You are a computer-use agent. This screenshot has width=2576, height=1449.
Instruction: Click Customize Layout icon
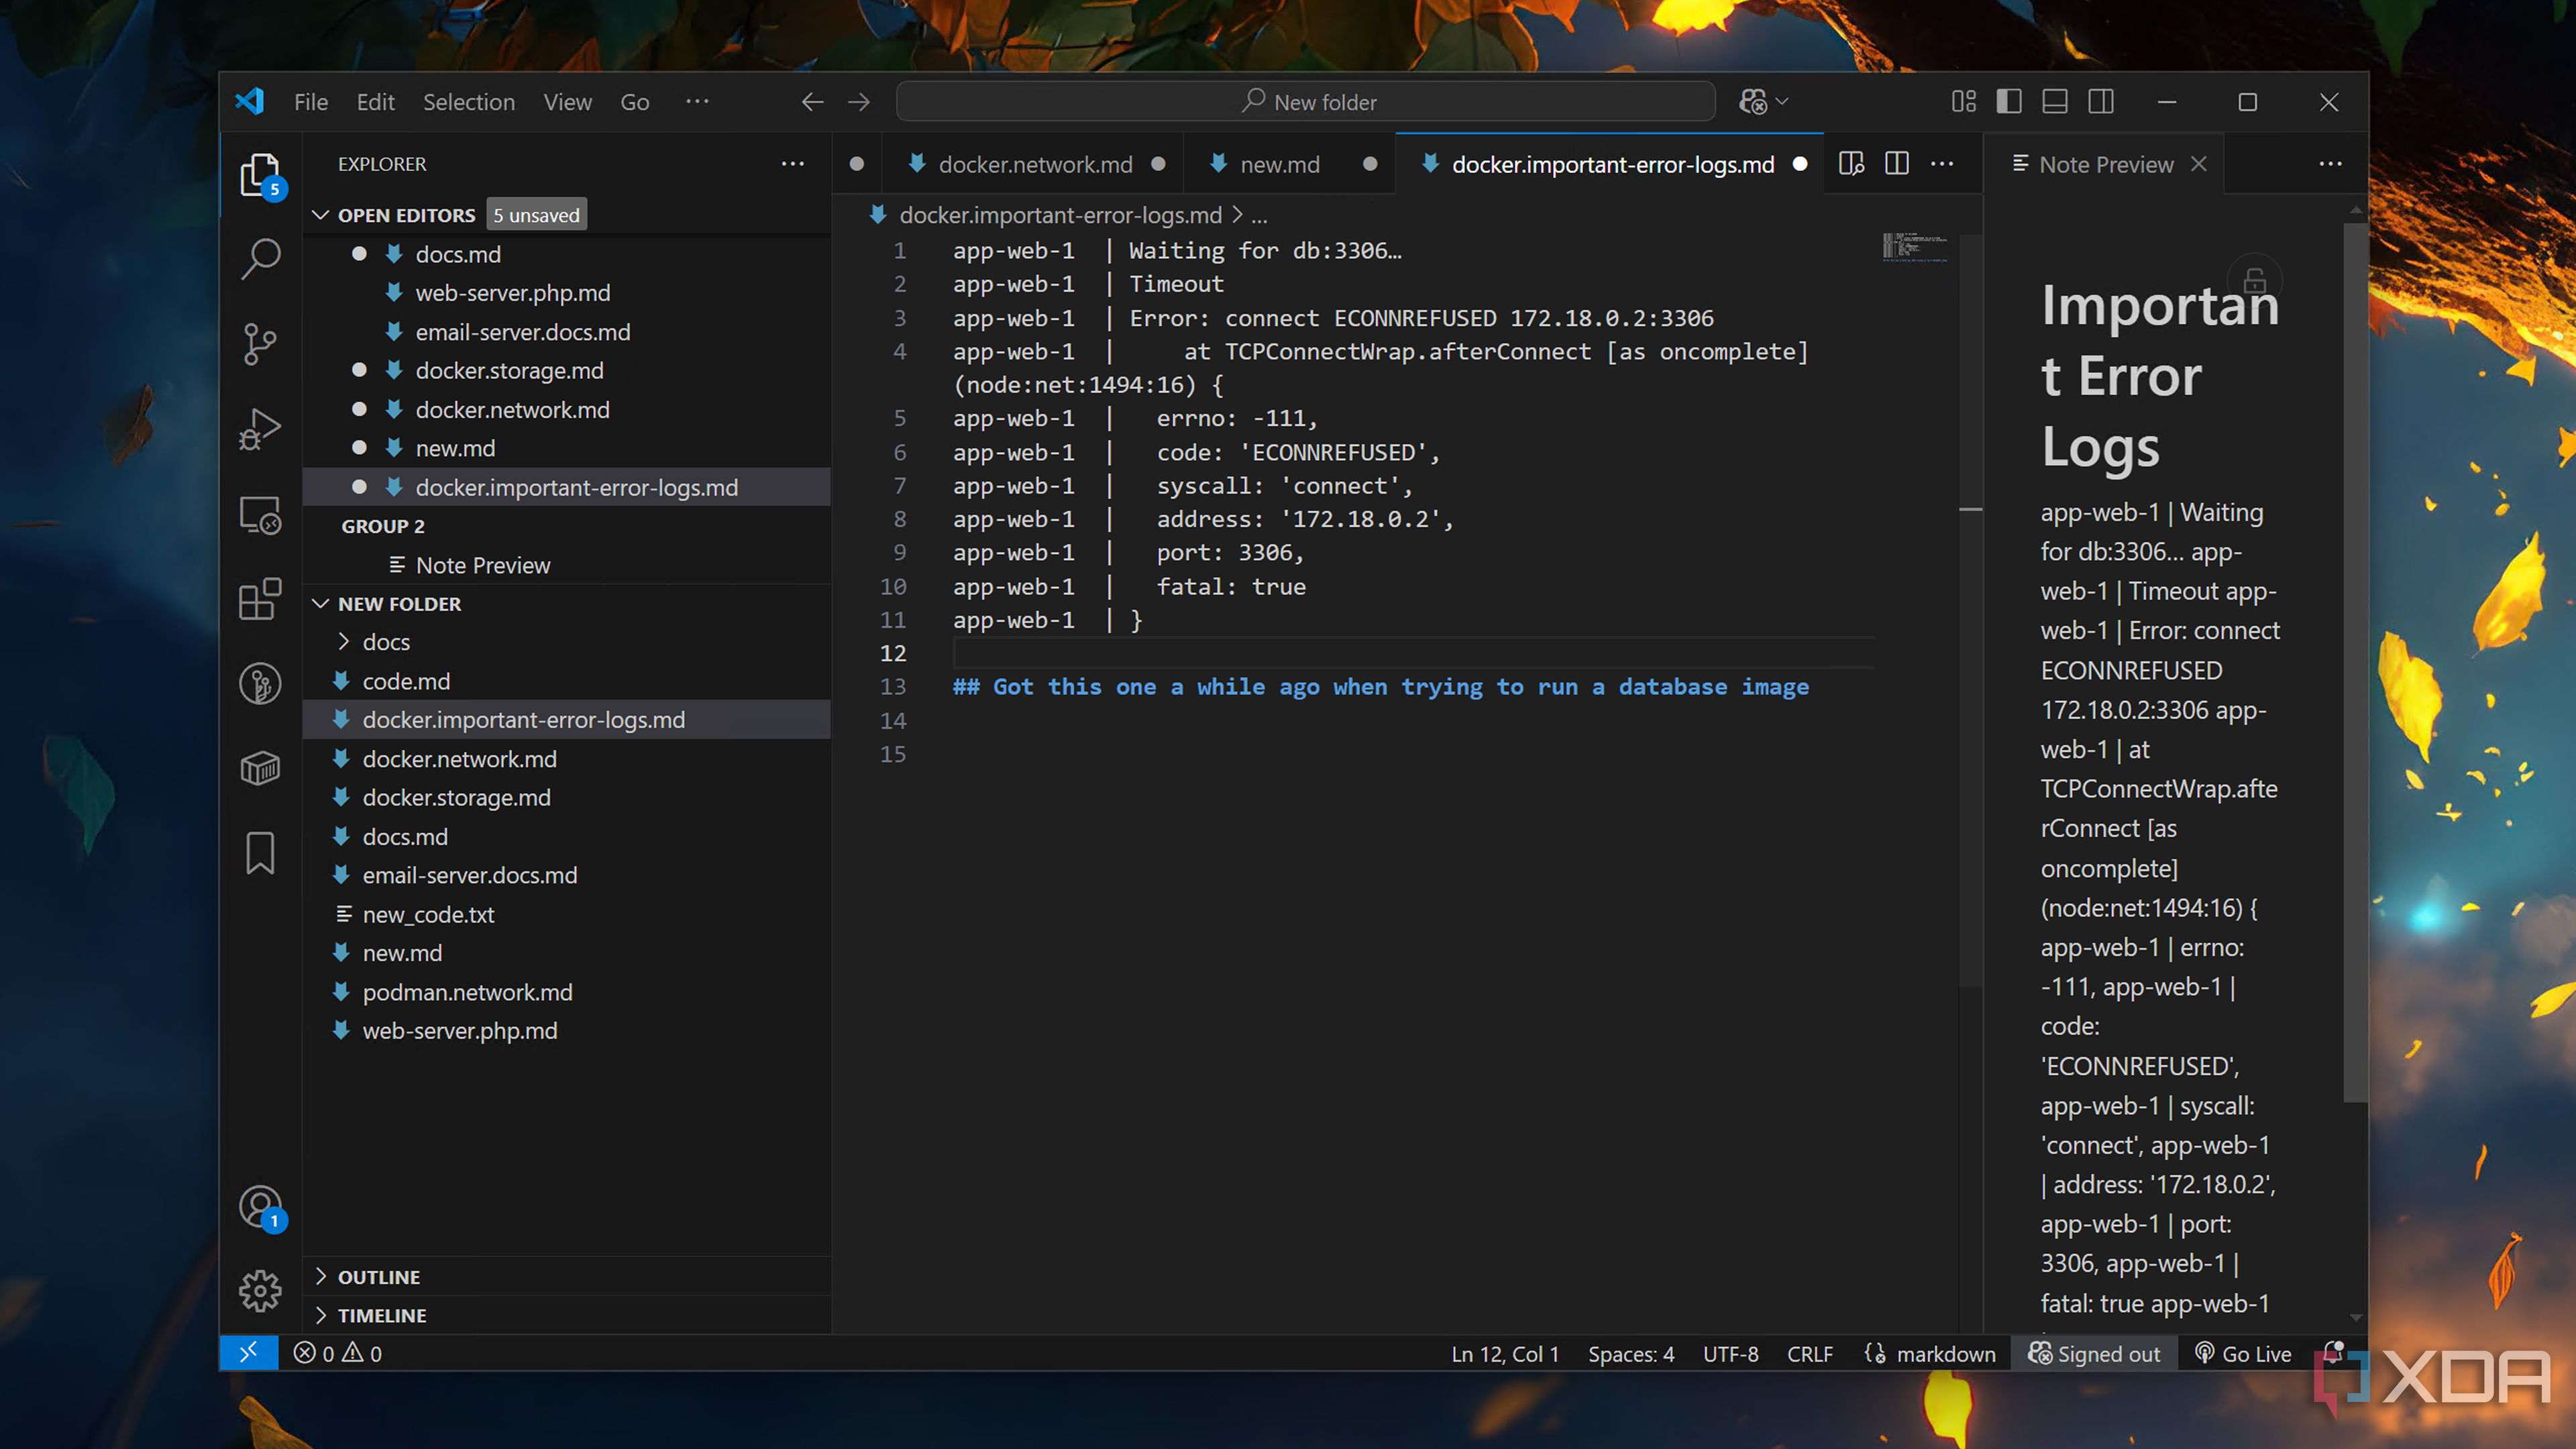point(1963,102)
